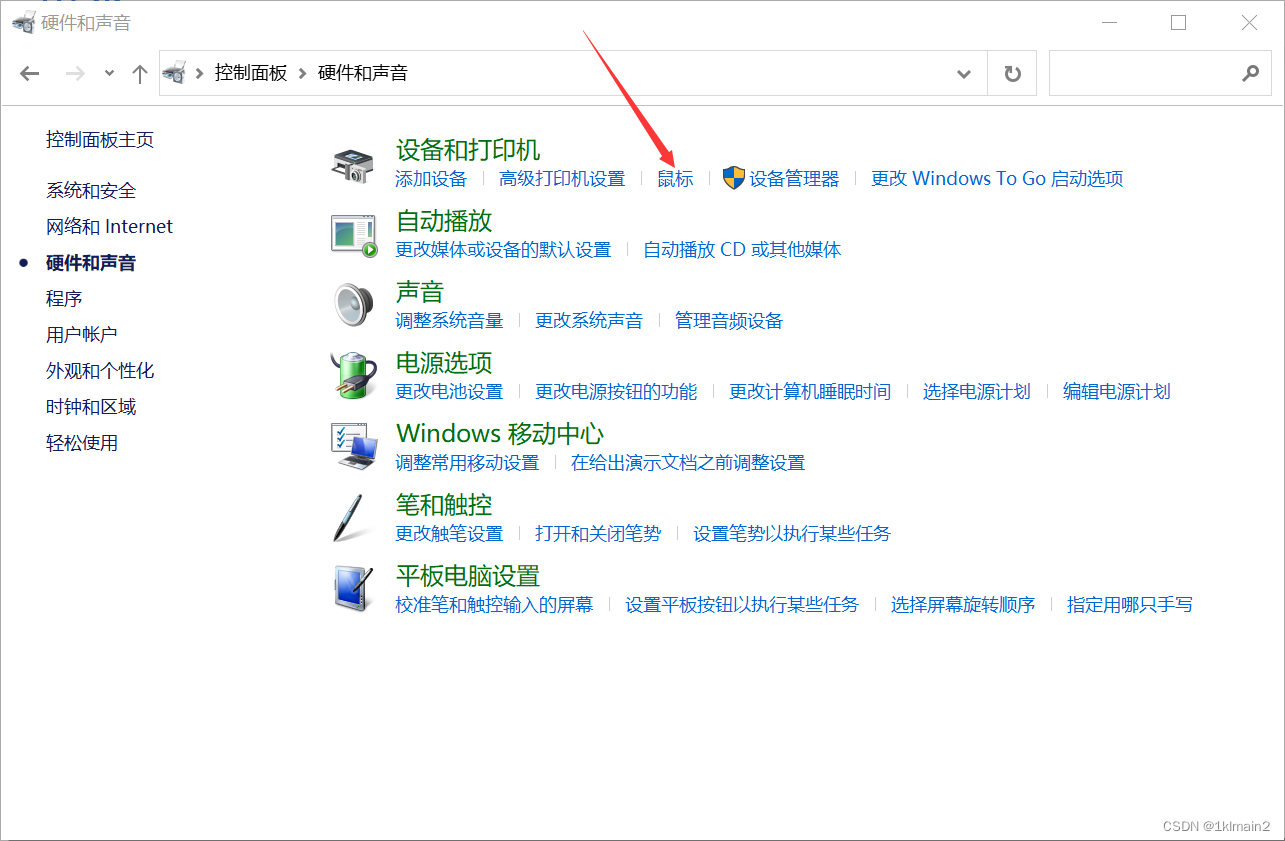1285x841 pixels.
Task: Click the window title bar hardware icon
Action: coord(23,22)
